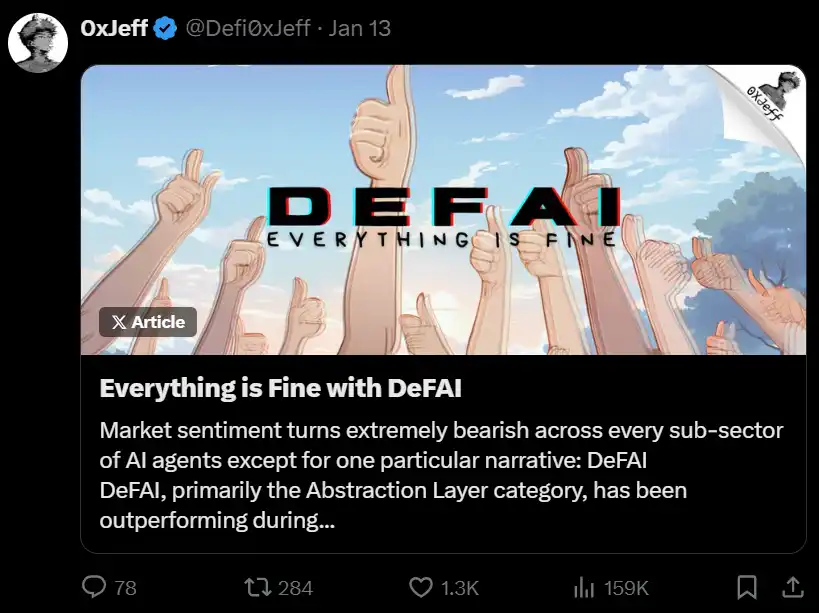Open 0xJeff's profile avatar
The height and width of the screenshot is (613, 819).
(x=38, y=44)
